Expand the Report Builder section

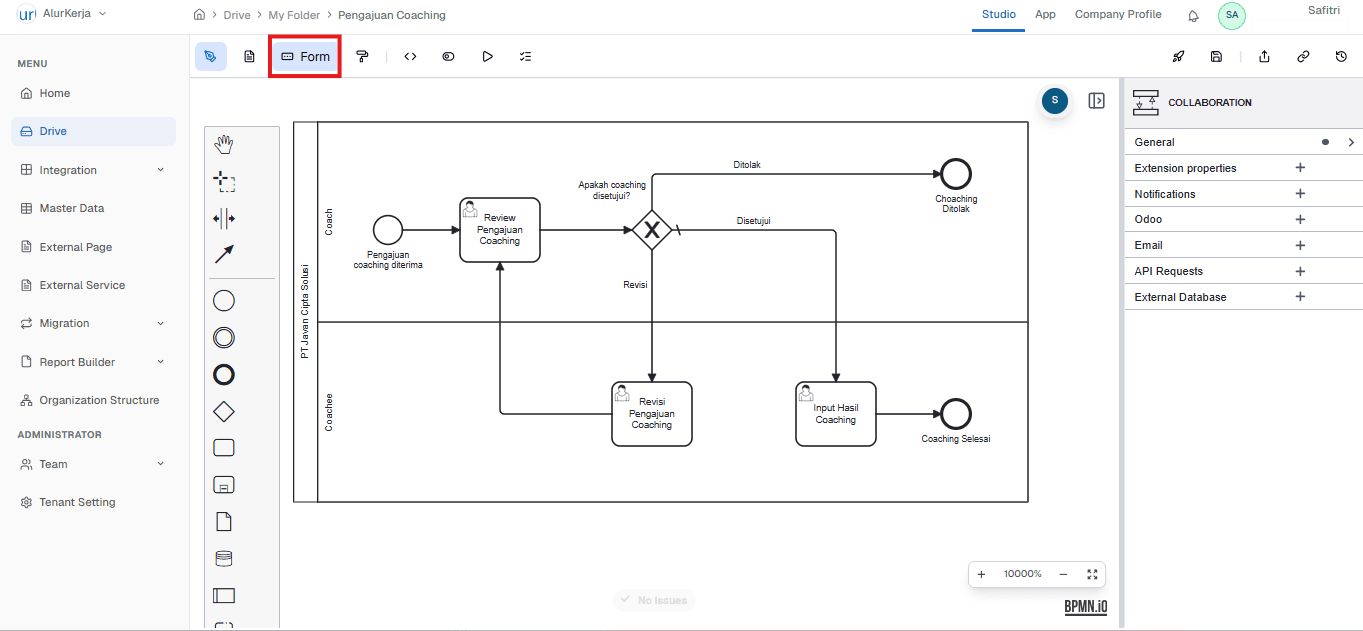[92, 361]
